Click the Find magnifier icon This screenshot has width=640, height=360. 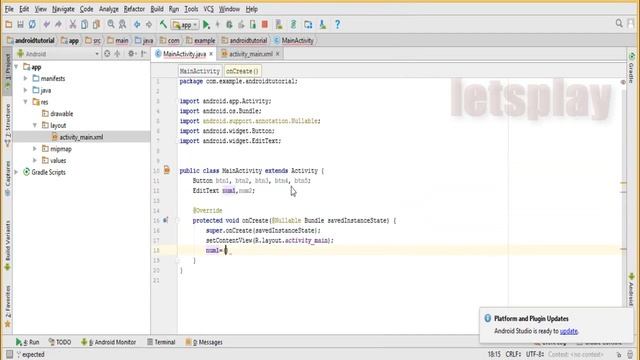pyautogui.click(x=111, y=24)
